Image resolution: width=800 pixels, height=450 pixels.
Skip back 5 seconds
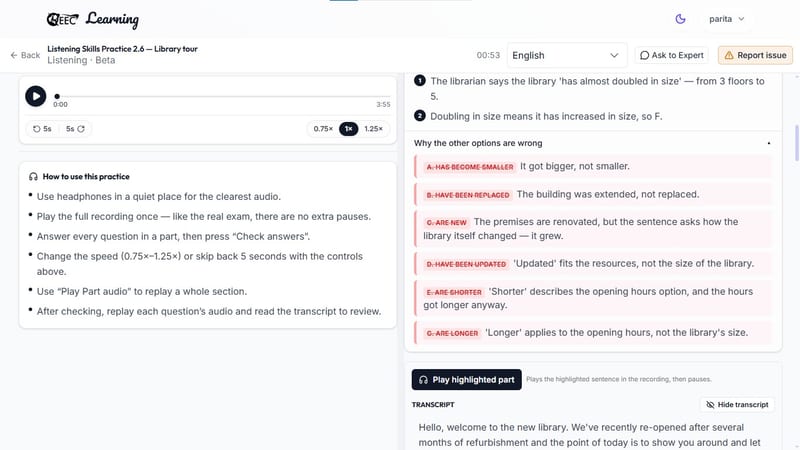point(42,129)
